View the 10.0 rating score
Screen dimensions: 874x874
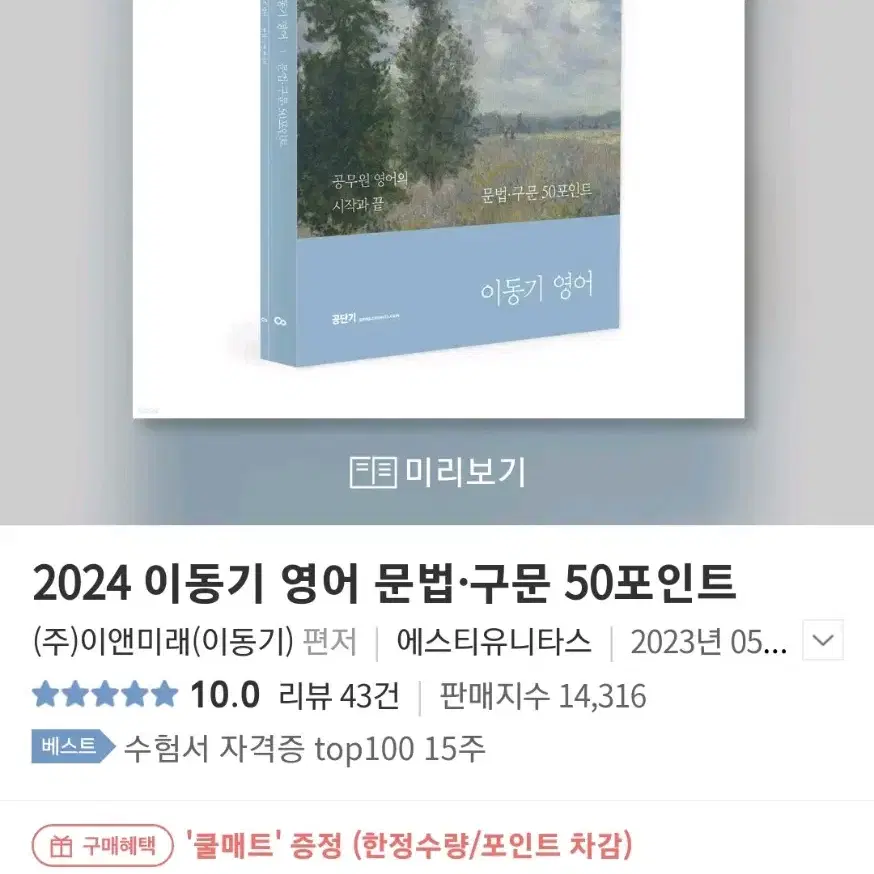(x=225, y=695)
